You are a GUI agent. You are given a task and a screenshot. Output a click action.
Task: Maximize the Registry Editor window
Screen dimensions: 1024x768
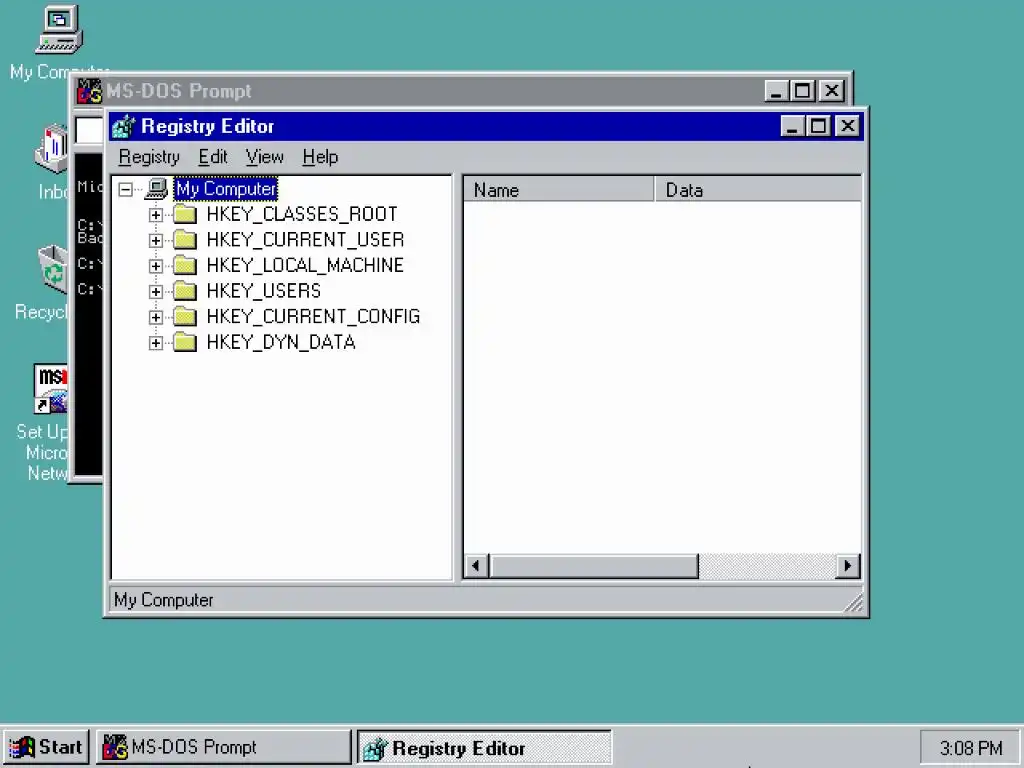[x=818, y=125]
